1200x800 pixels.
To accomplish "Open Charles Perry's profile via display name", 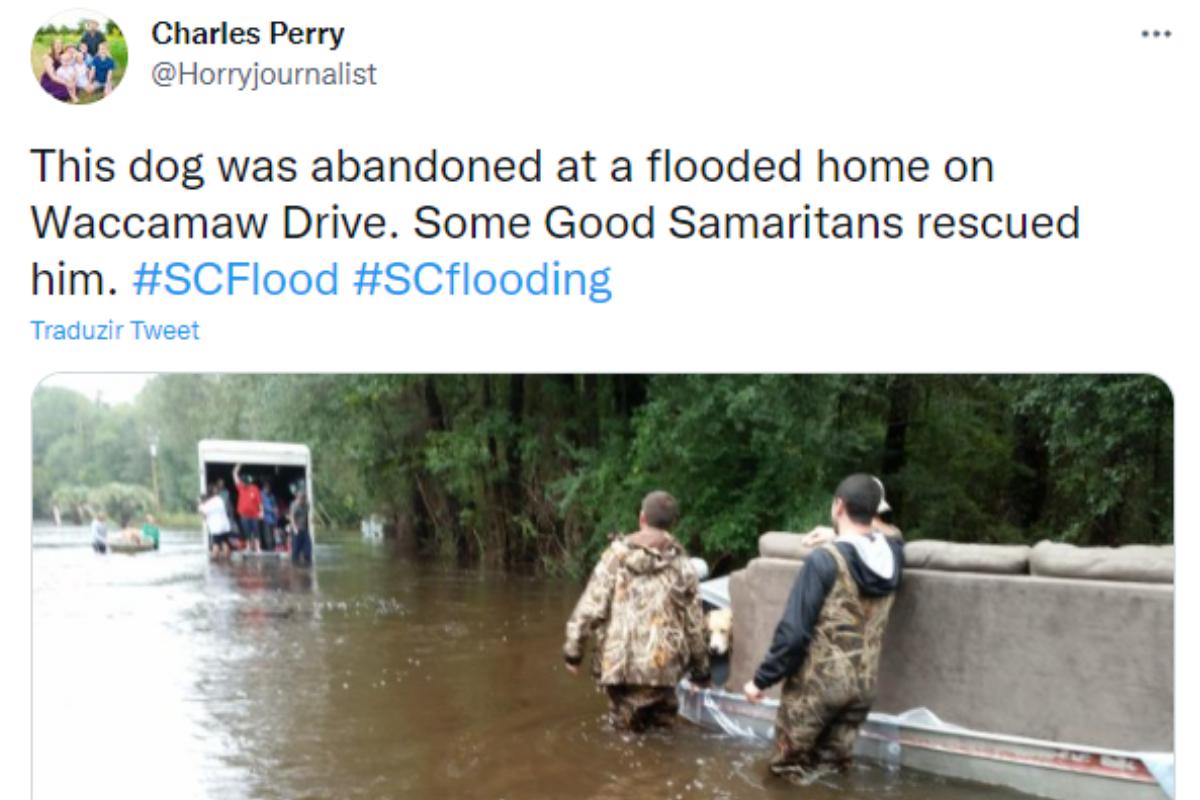I will pos(248,34).
